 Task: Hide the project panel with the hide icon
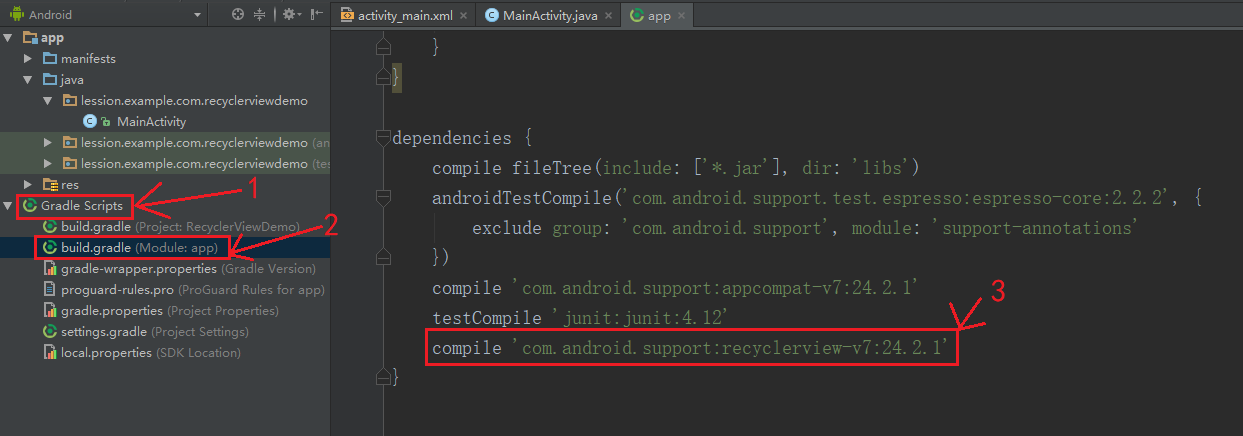pos(317,14)
